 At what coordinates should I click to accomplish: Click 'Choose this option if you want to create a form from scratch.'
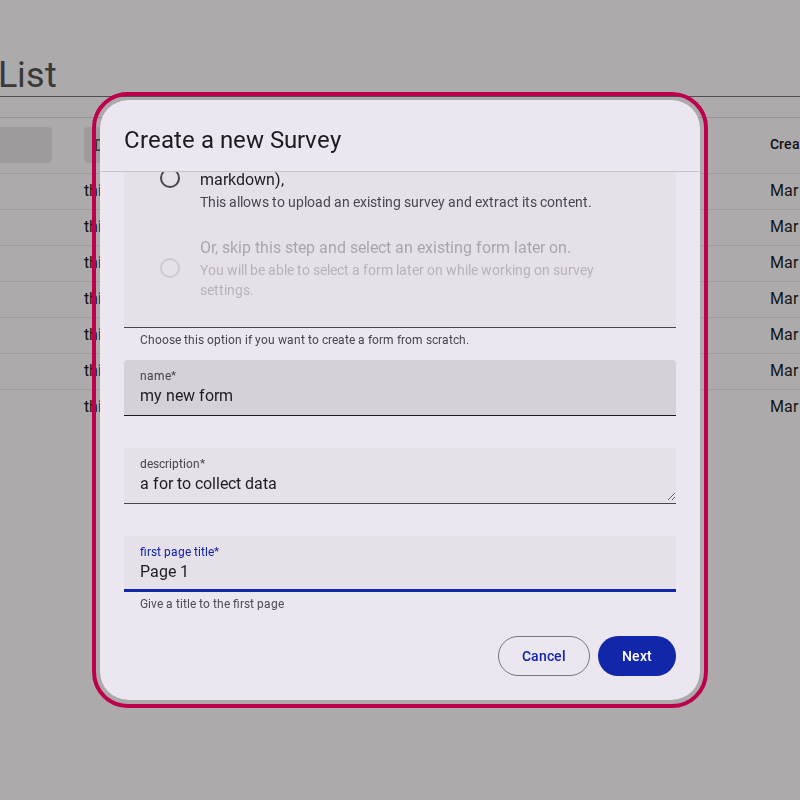pos(304,340)
